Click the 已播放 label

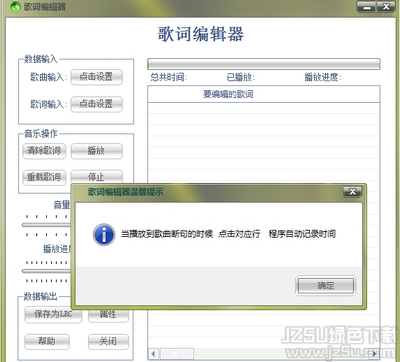tap(240, 77)
